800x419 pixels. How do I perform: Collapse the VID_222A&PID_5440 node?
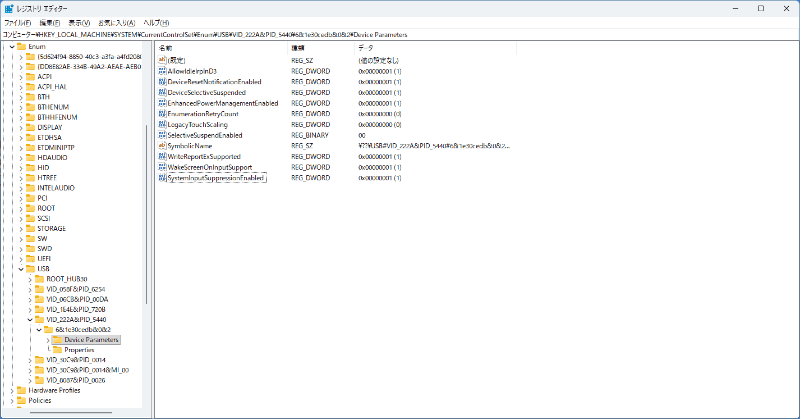click(30, 319)
